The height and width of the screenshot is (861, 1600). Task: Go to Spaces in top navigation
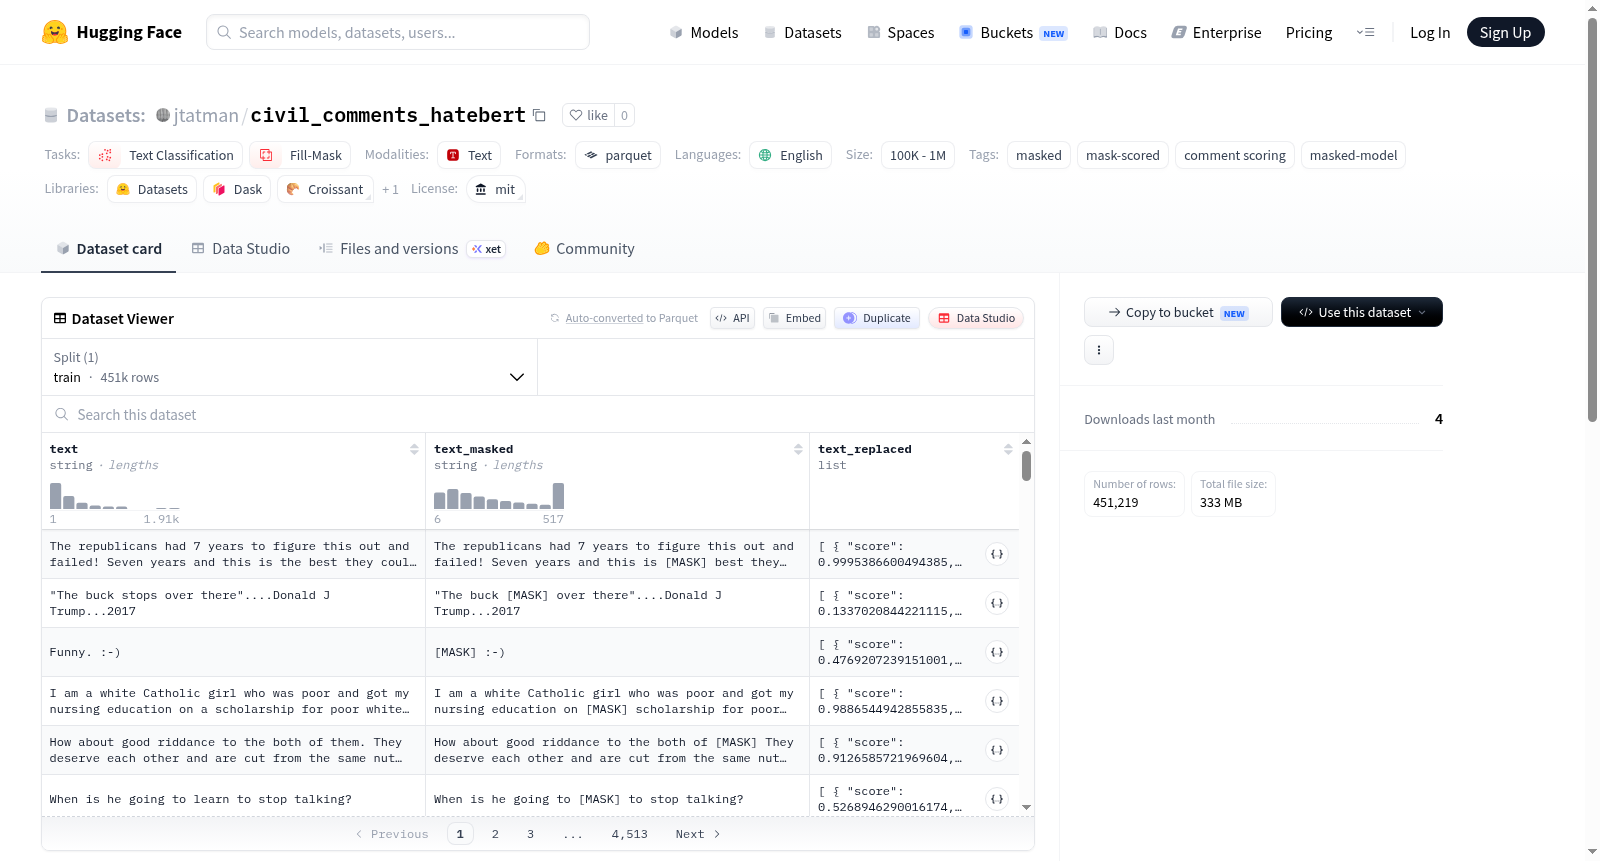pyautogui.click(x=901, y=32)
